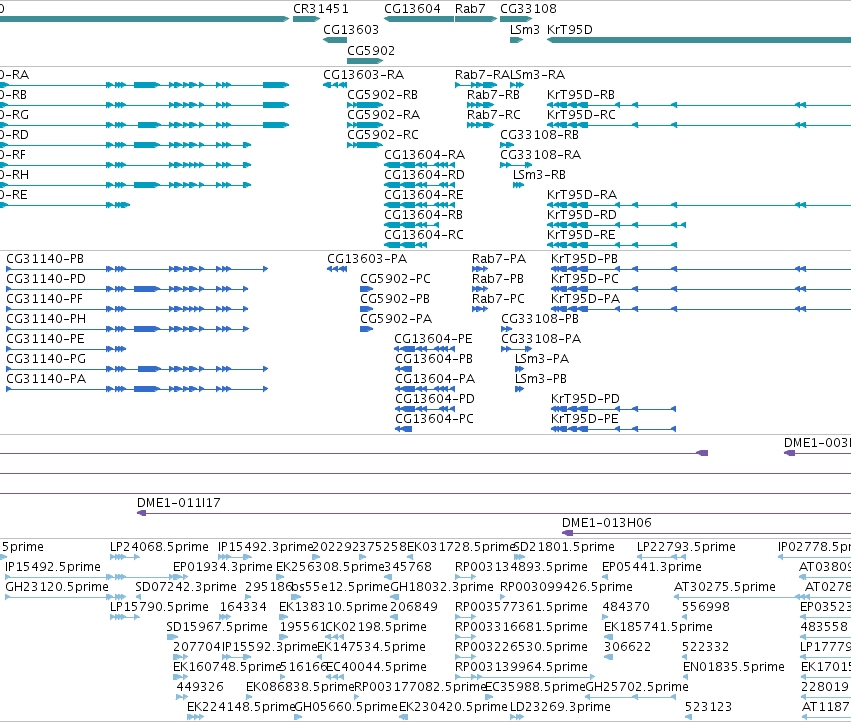
Task: Select protein CG31140-PH
Action: (46, 319)
